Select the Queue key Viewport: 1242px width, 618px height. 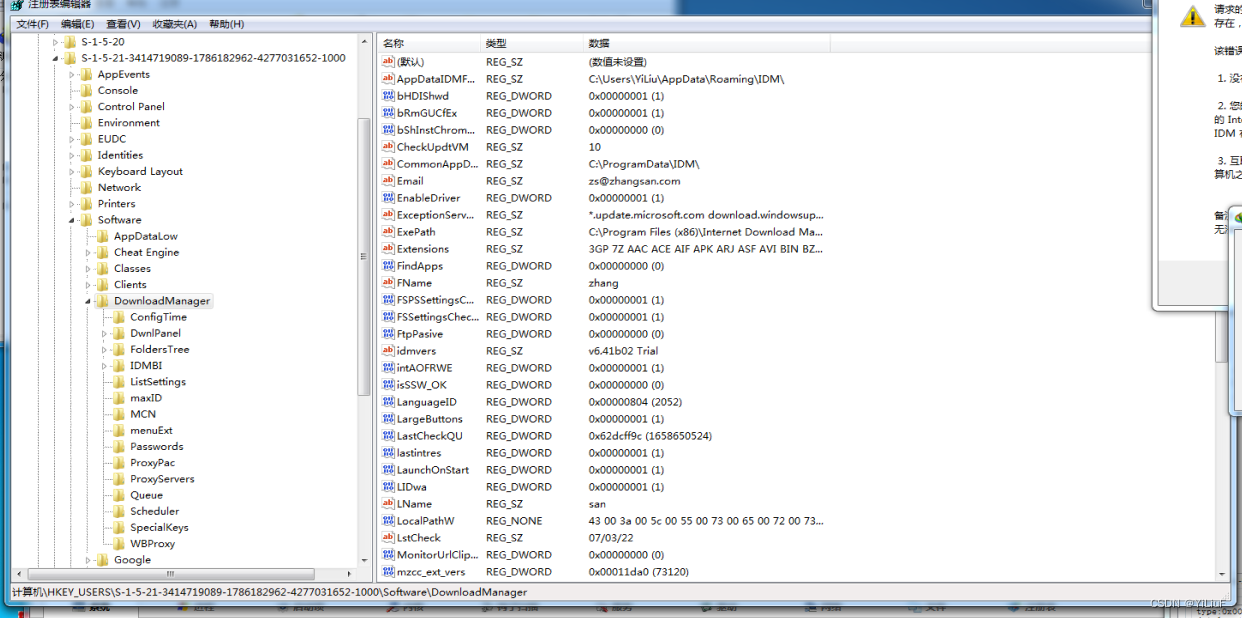click(x=146, y=495)
